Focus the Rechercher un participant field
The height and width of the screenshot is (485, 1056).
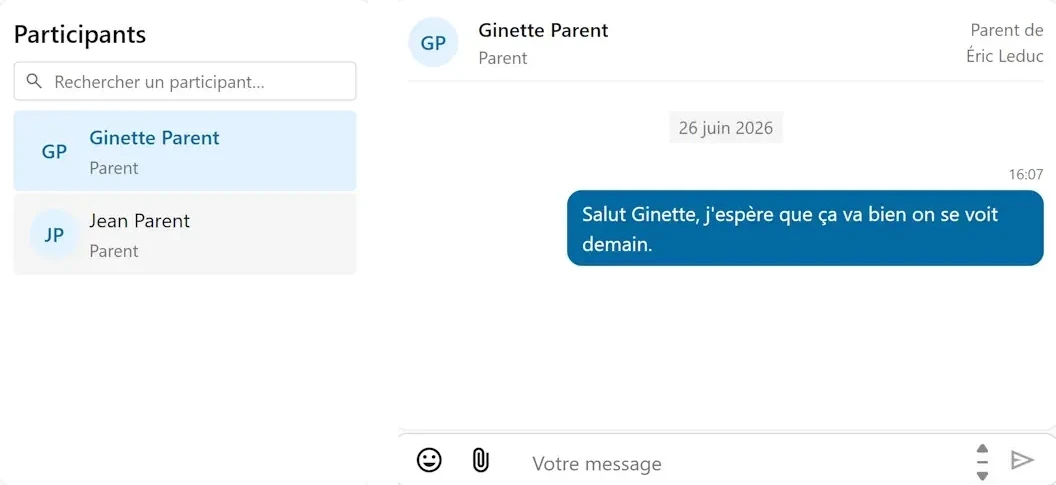pos(185,82)
